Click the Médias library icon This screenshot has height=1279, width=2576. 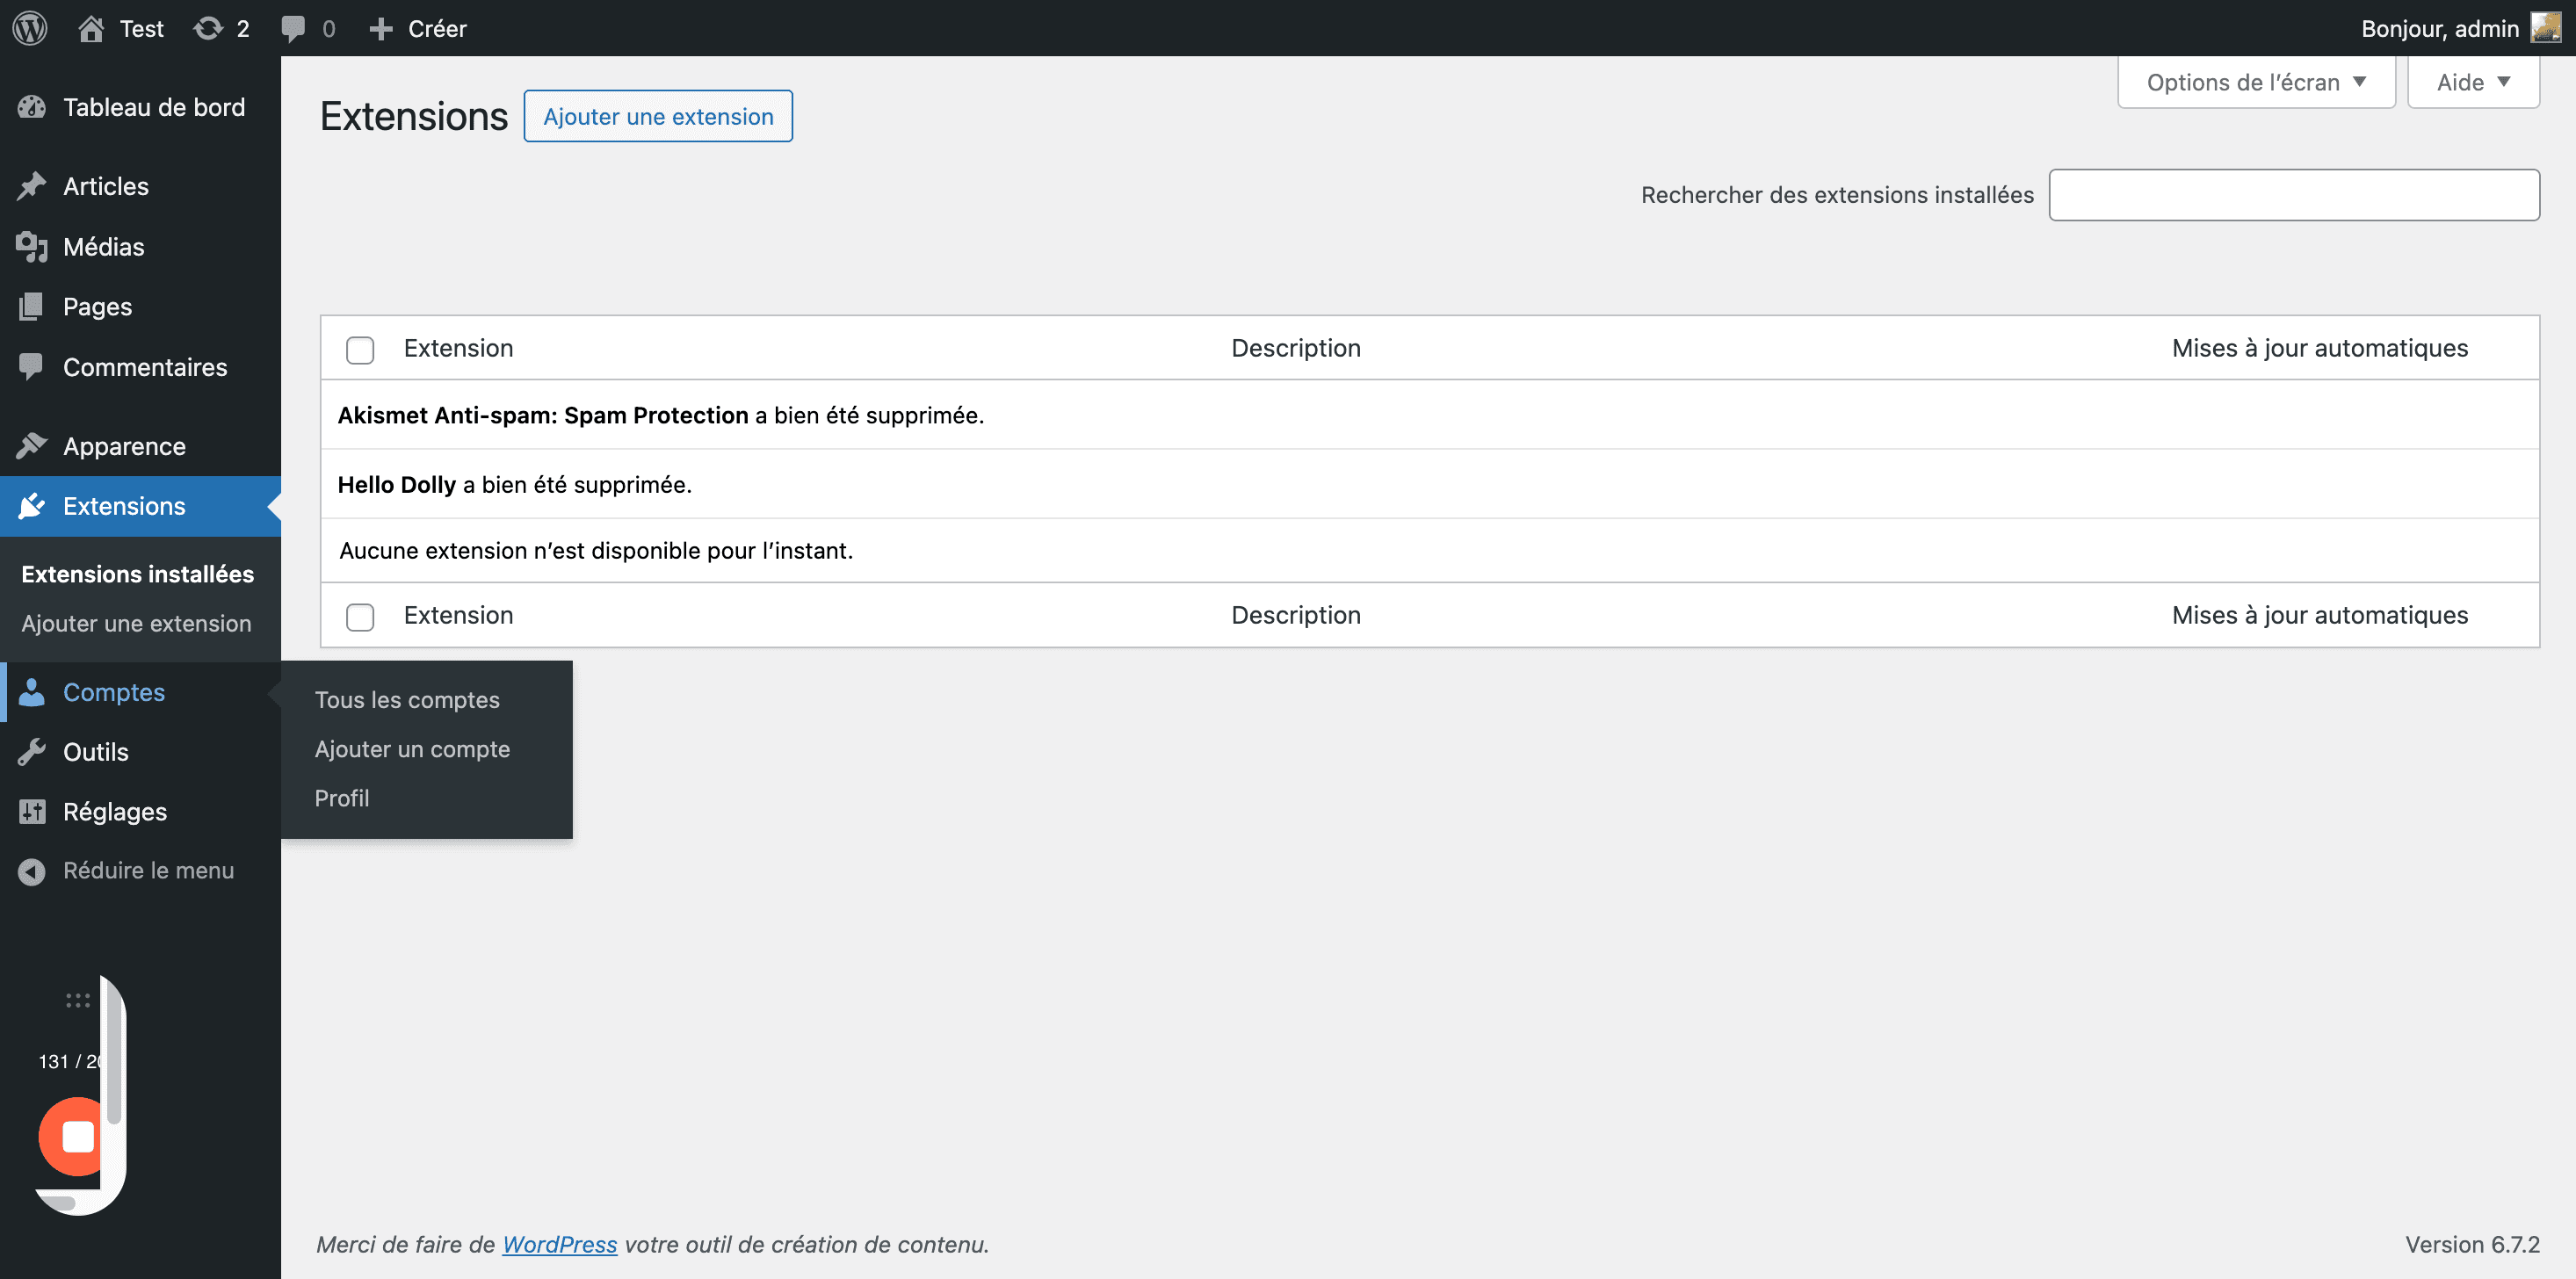tap(32, 247)
